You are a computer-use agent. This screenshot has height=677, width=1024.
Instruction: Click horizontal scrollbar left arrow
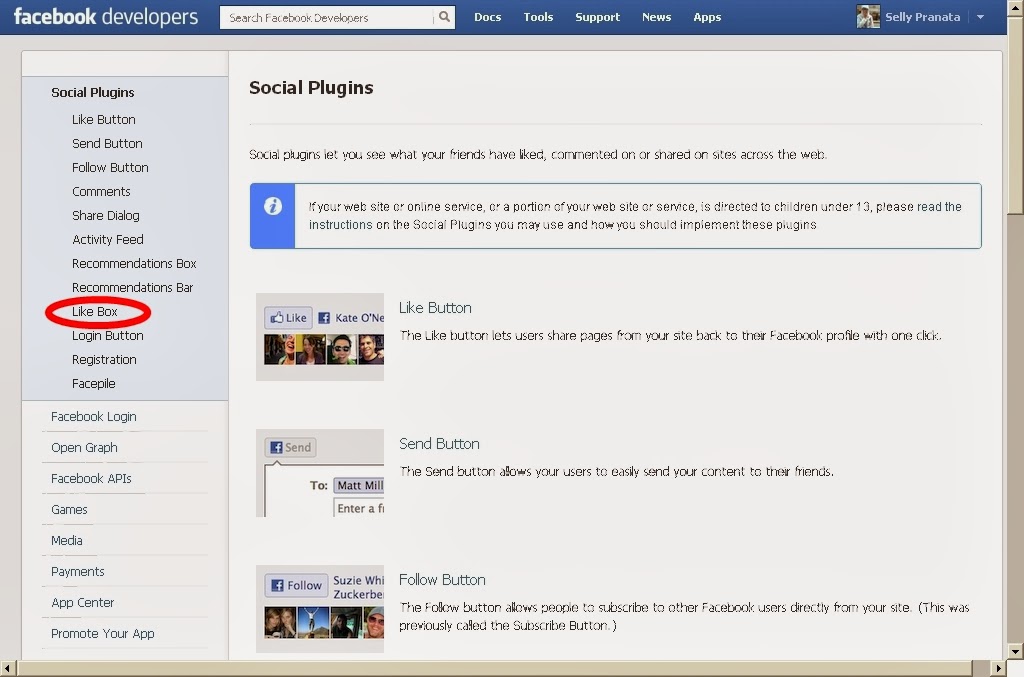click(x=7, y=669)
